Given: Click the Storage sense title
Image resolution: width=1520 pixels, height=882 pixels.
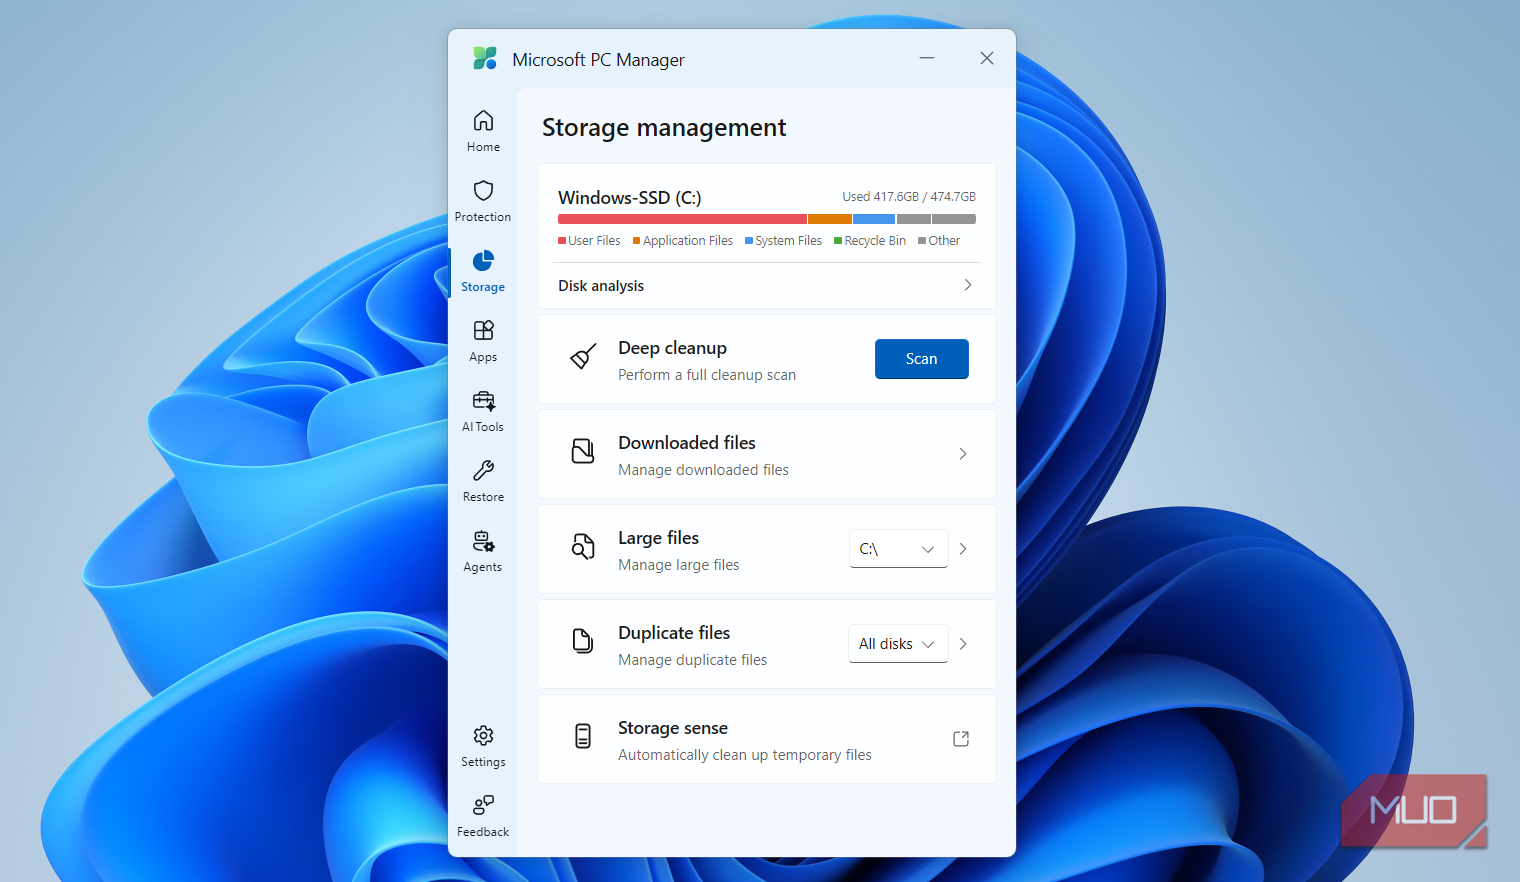Looking at the screenshot, I should 673,728.
